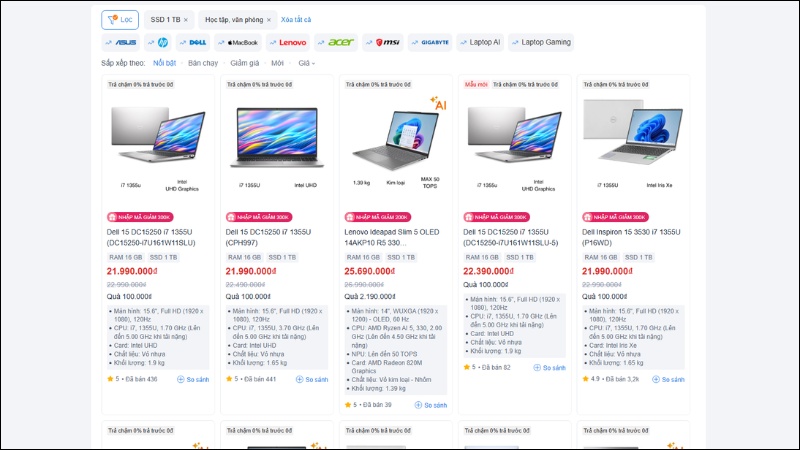Sort products by Giảm giá
Image resolution: width=800 pixels, height=450 pixels.
coord(244,63)
